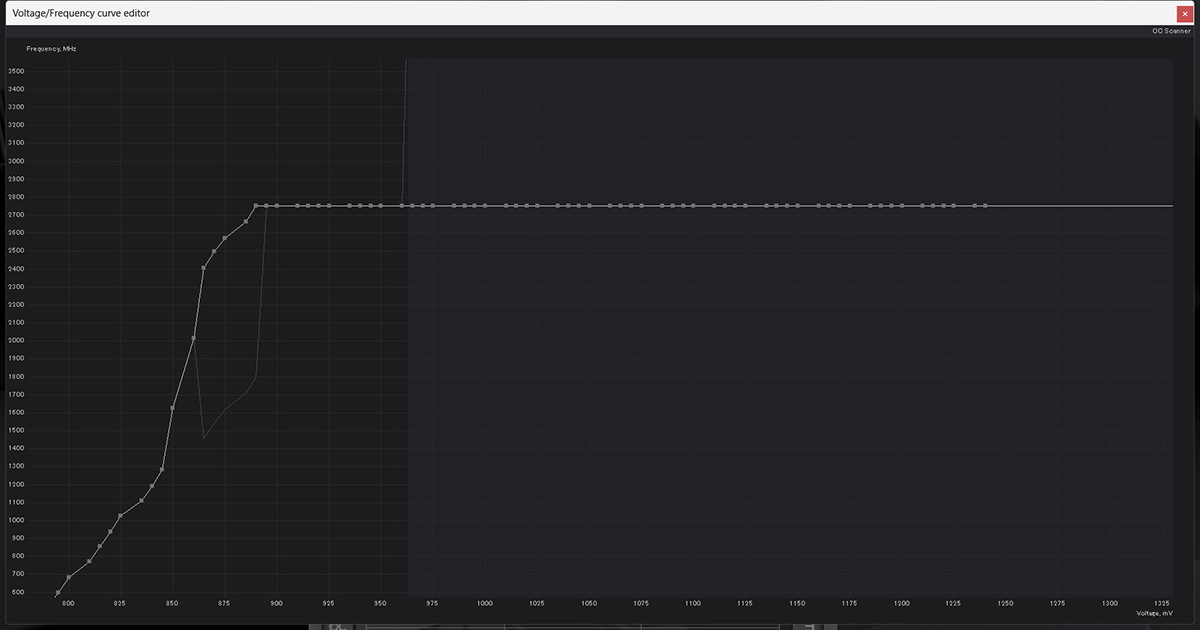Pick the curve point at 825 mV
Image resolution: width=1200 pixels, height=630 pixels.
120,515
